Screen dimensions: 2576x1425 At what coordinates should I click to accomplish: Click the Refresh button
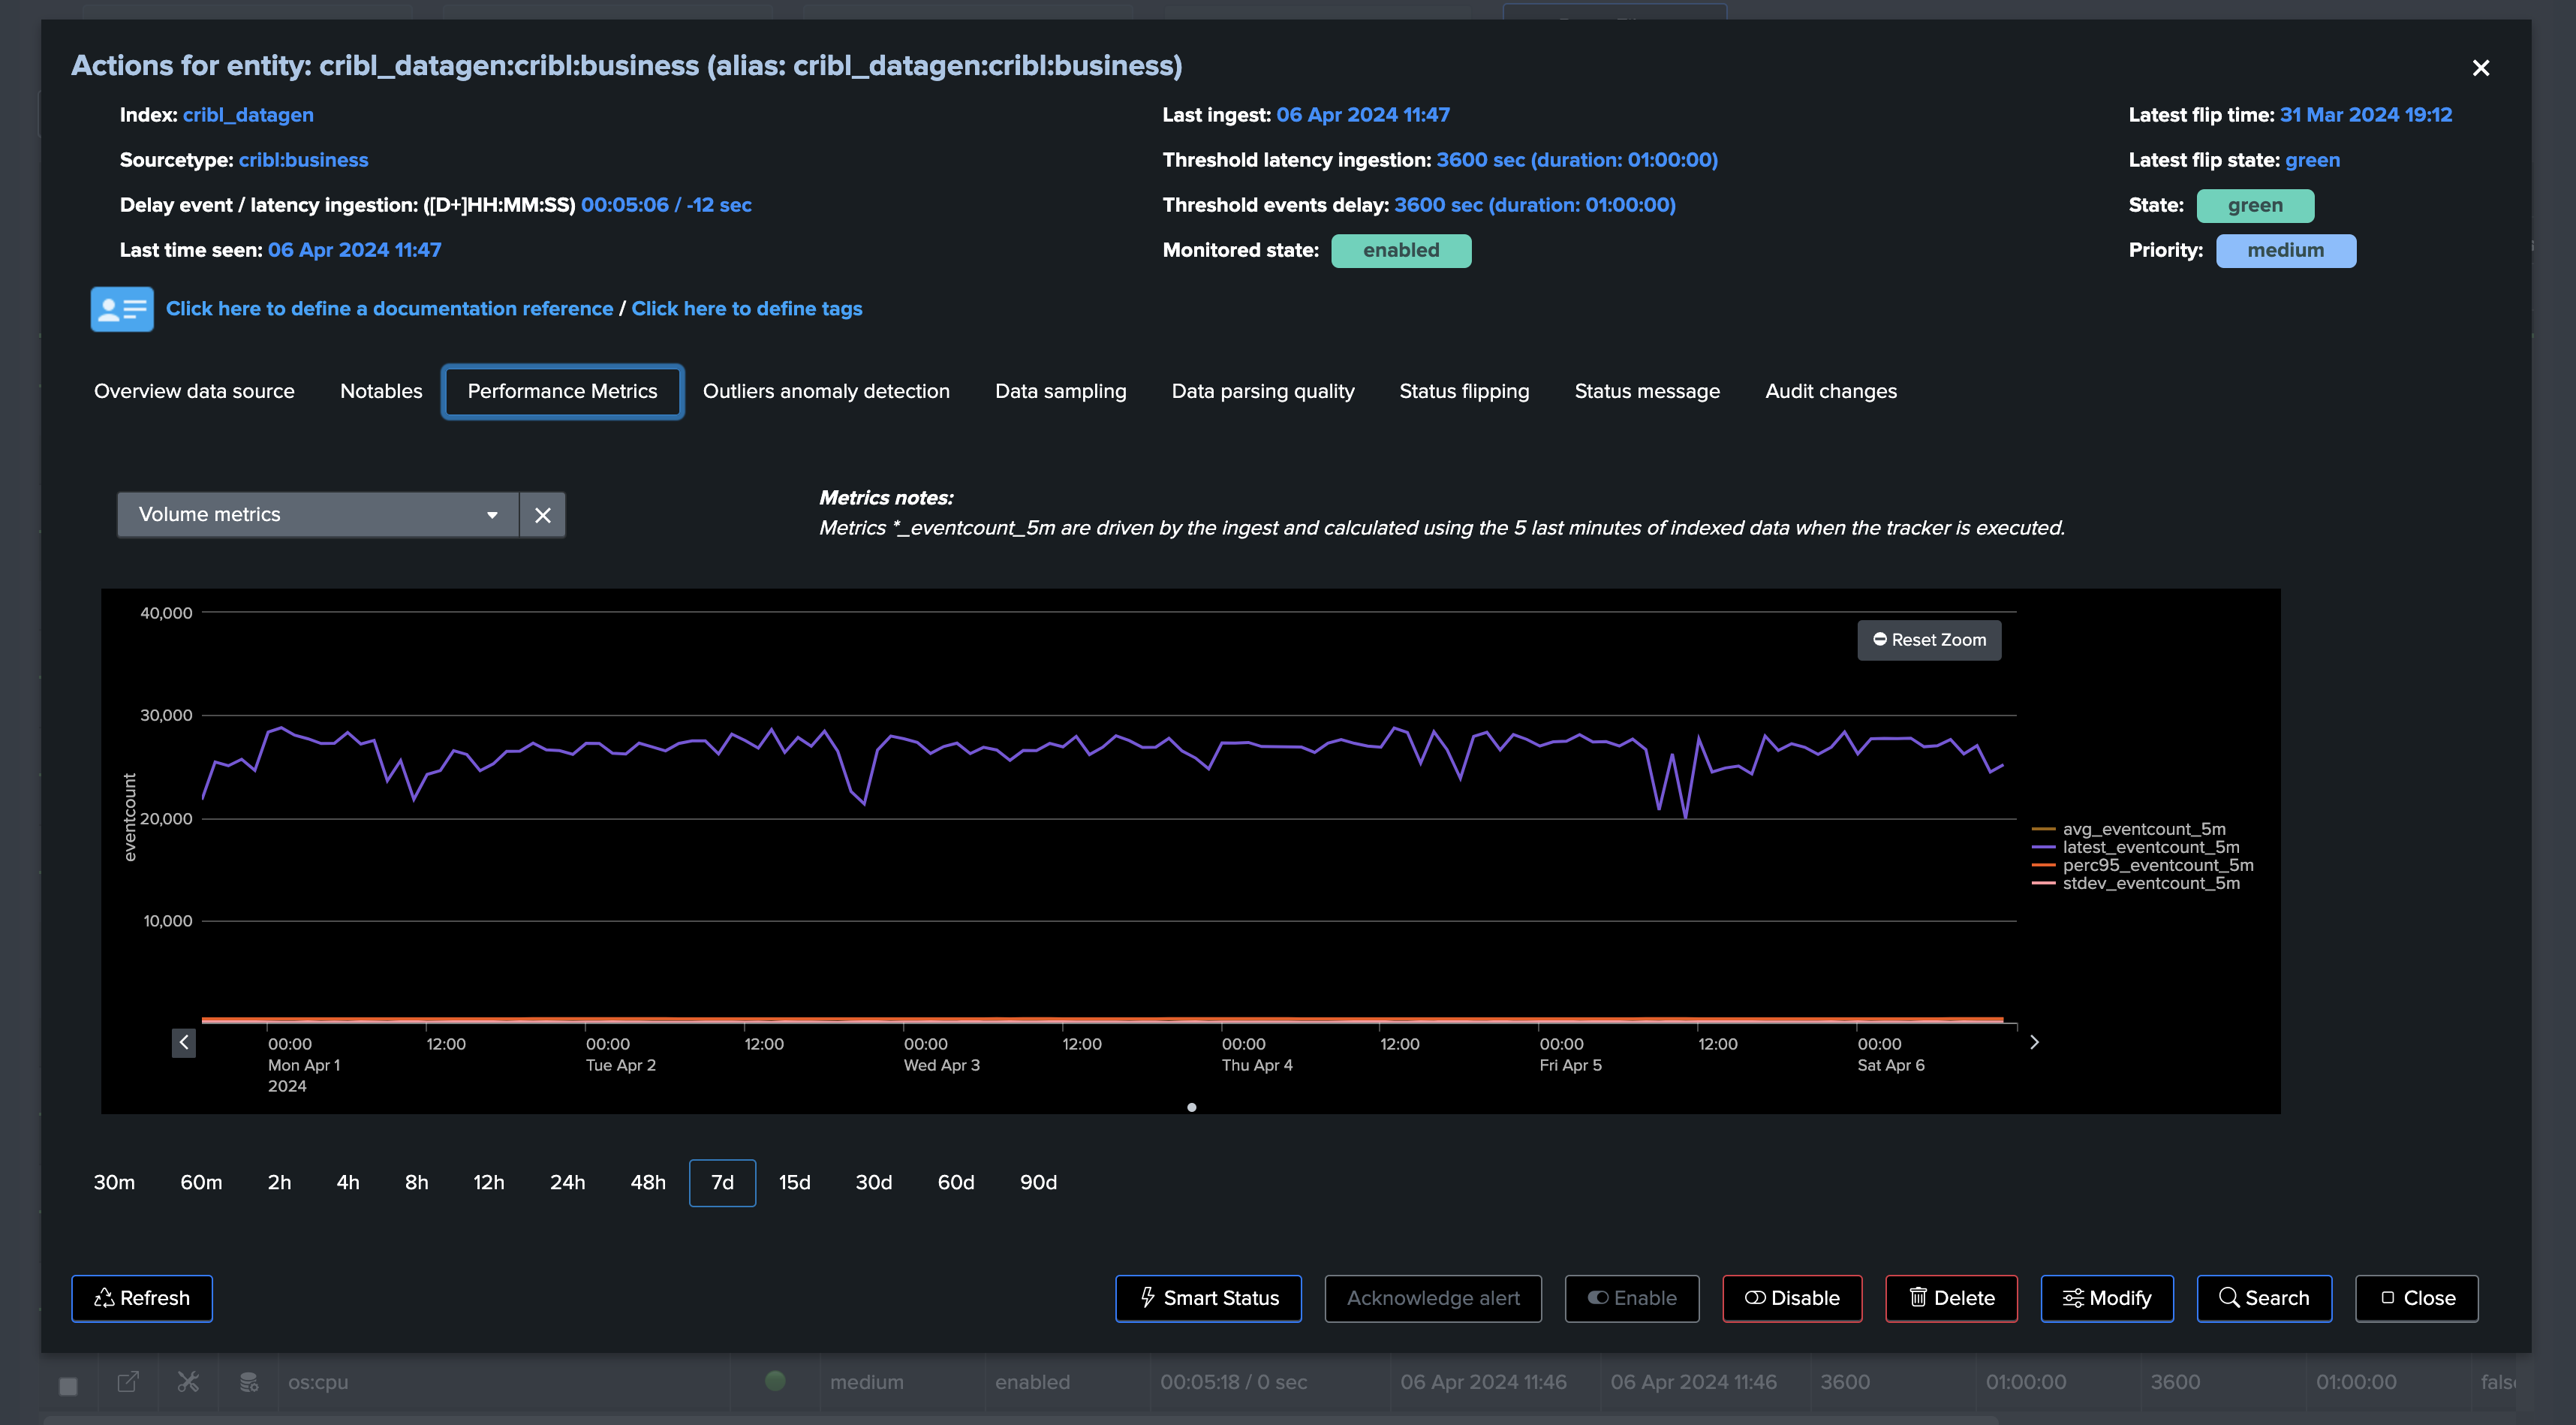[142, 1299]
